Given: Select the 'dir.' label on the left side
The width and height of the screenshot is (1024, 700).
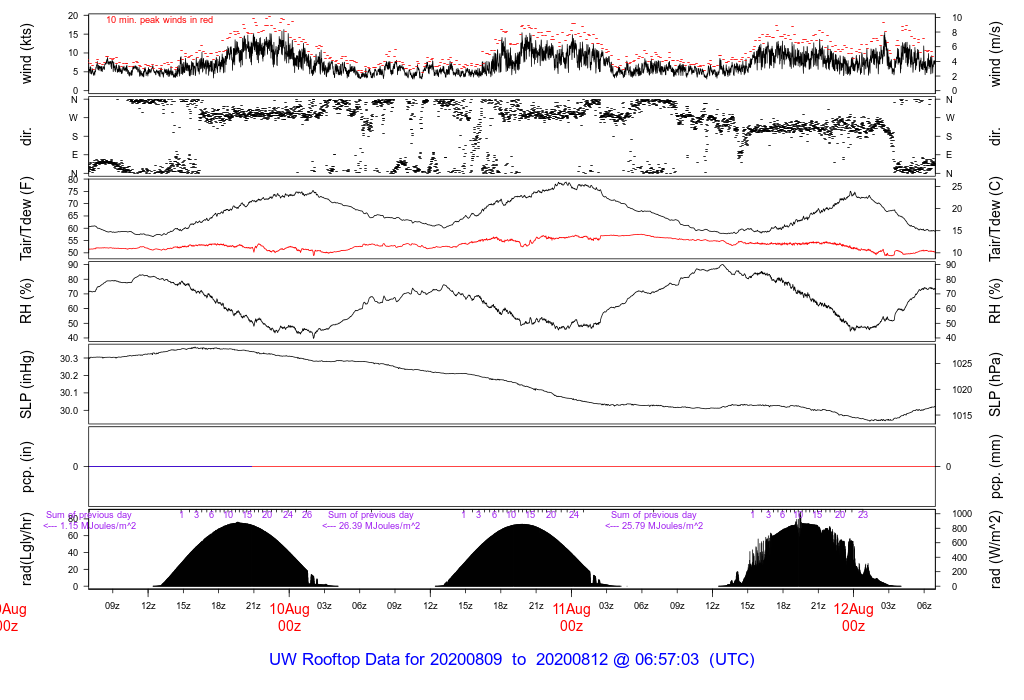Looking at the screenshot, I should click(26, 136).
